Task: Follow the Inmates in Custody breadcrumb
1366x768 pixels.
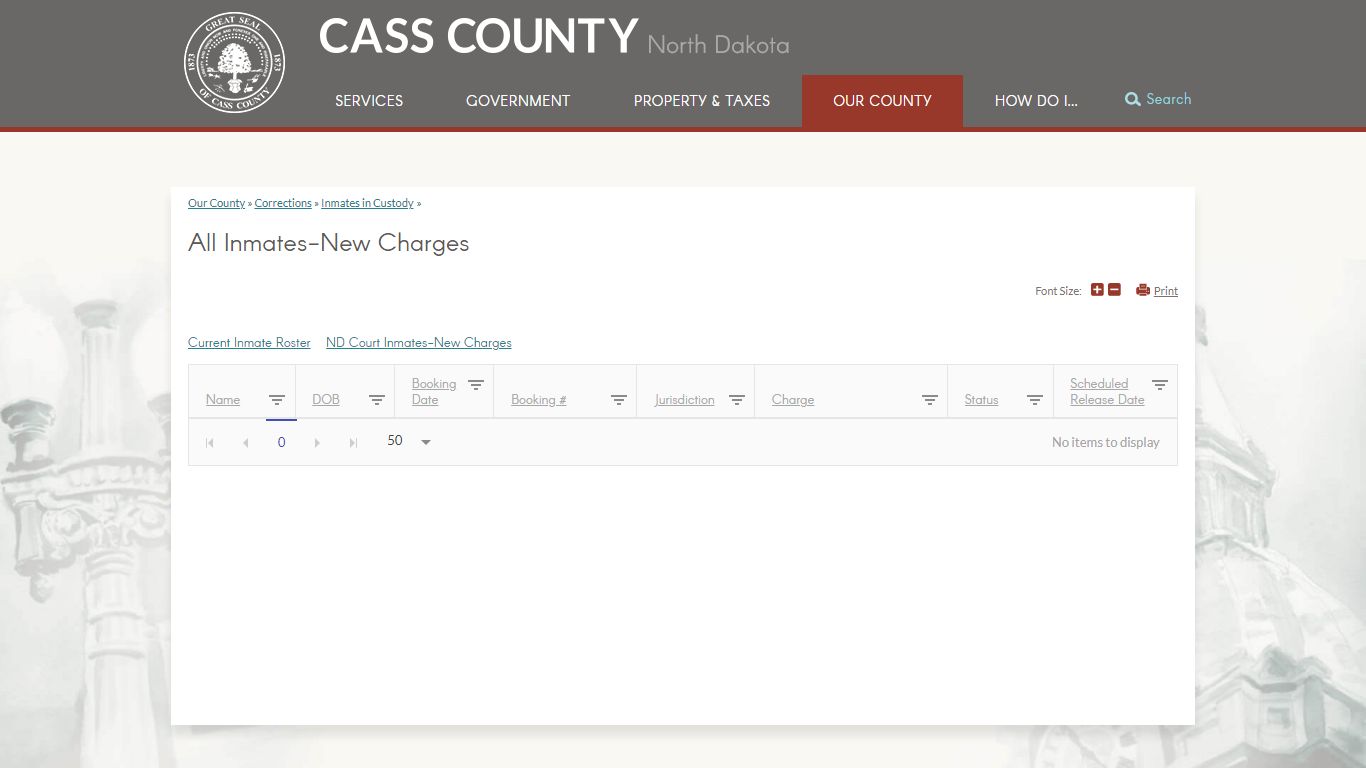Action: tap(367, 203)
